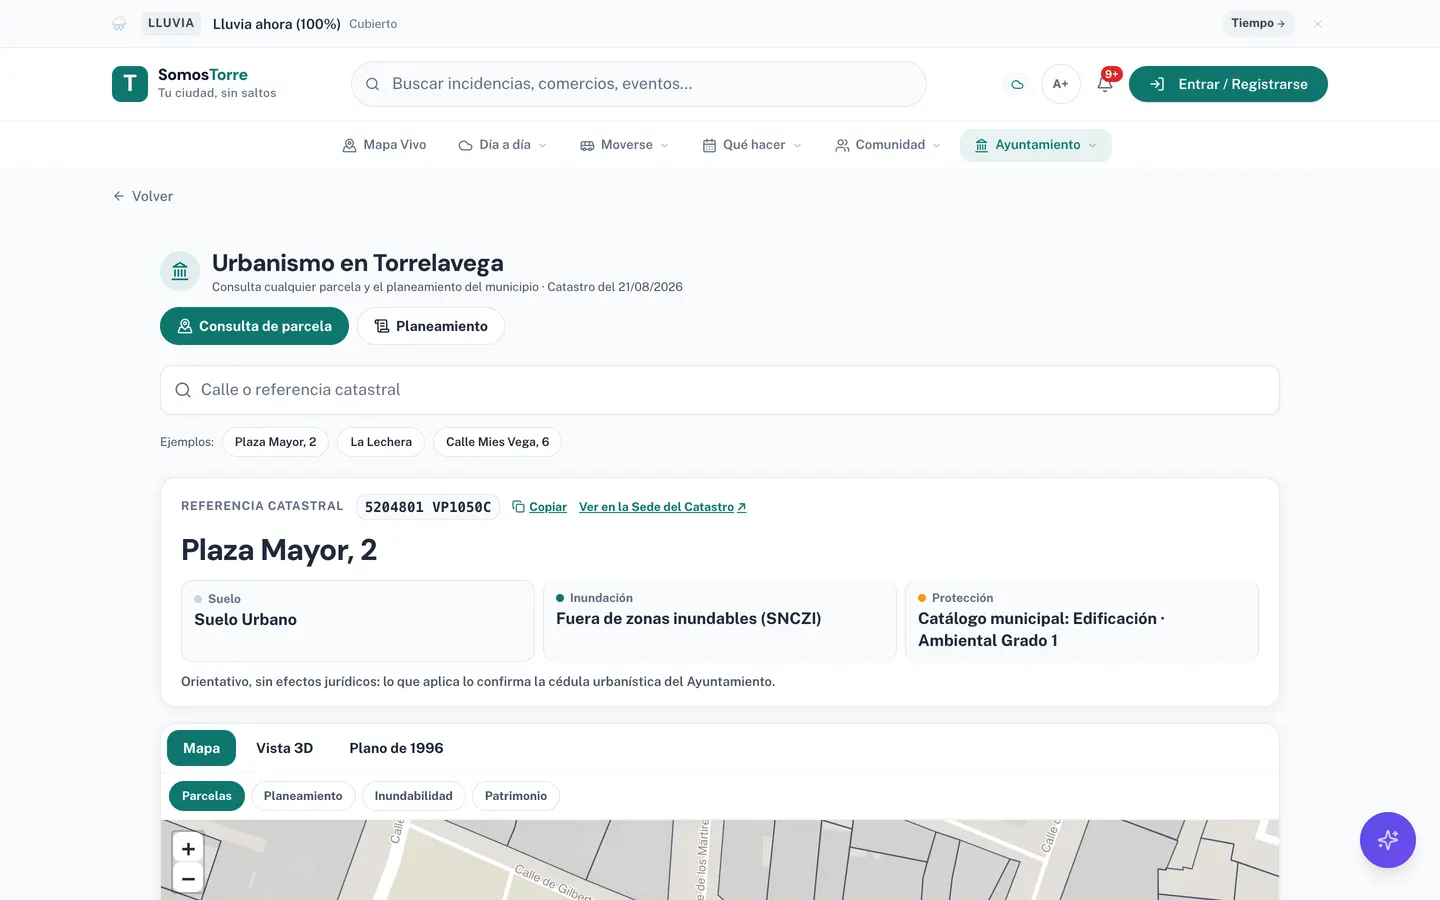Click the Suelo Urbano card

[358, 621]
